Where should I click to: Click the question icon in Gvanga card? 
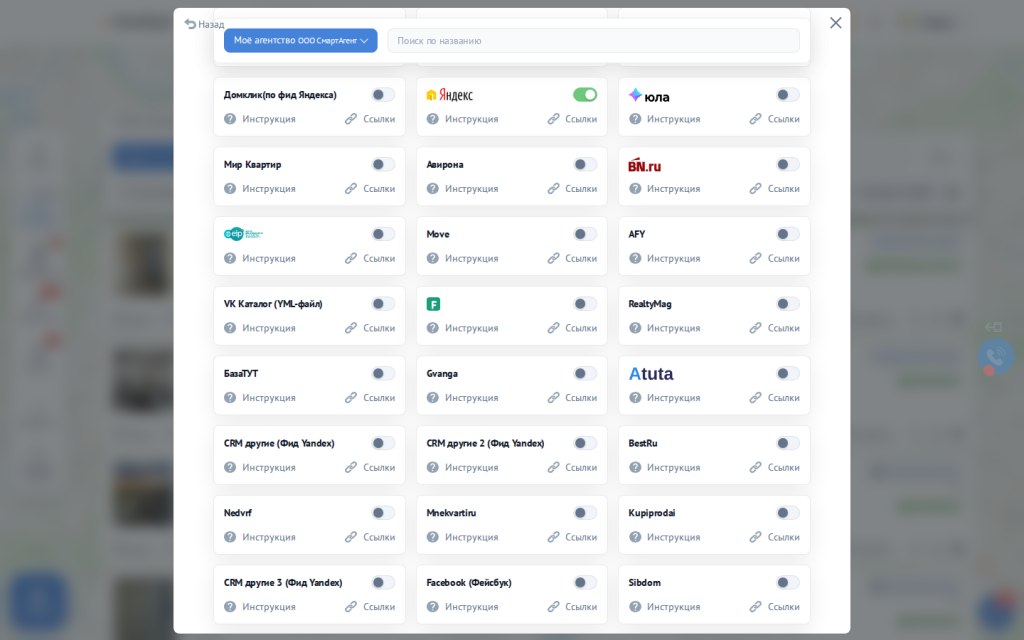tap(432, 398)
